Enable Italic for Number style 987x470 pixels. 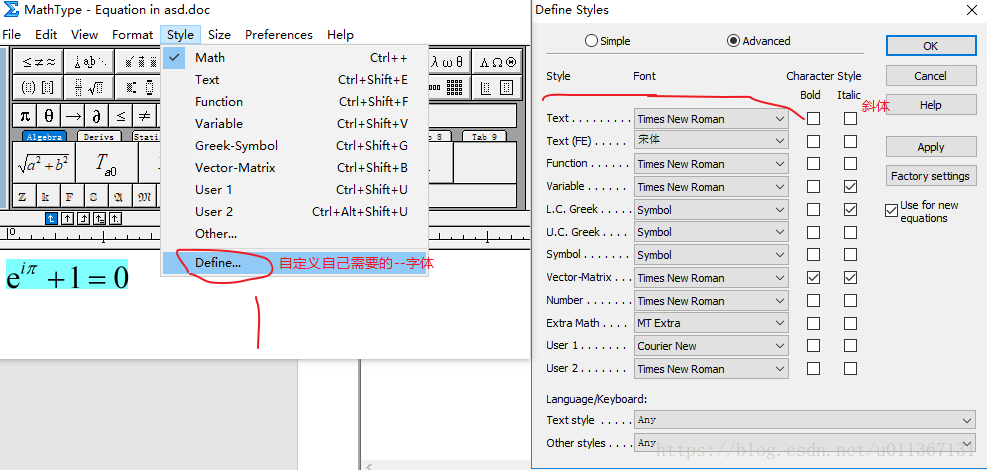[850, 301]
